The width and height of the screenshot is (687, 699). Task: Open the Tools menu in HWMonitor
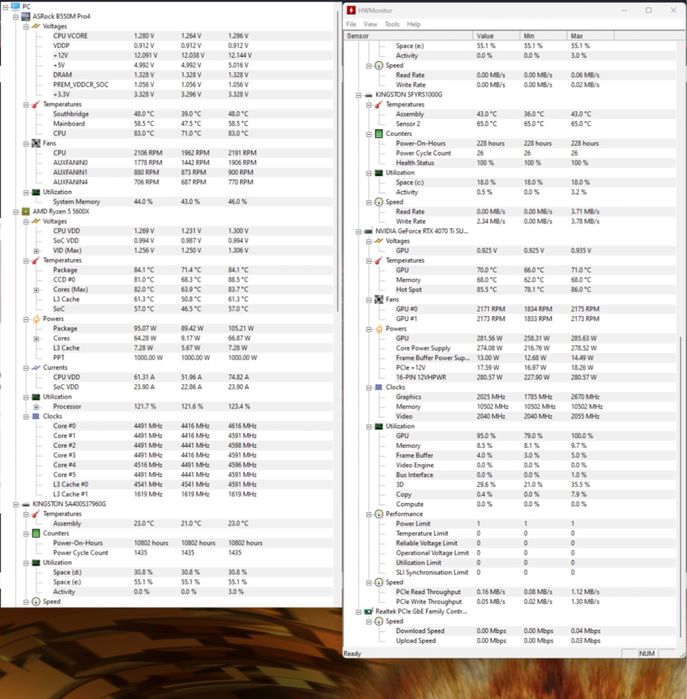pyautogui.click(x=392, y=24)
